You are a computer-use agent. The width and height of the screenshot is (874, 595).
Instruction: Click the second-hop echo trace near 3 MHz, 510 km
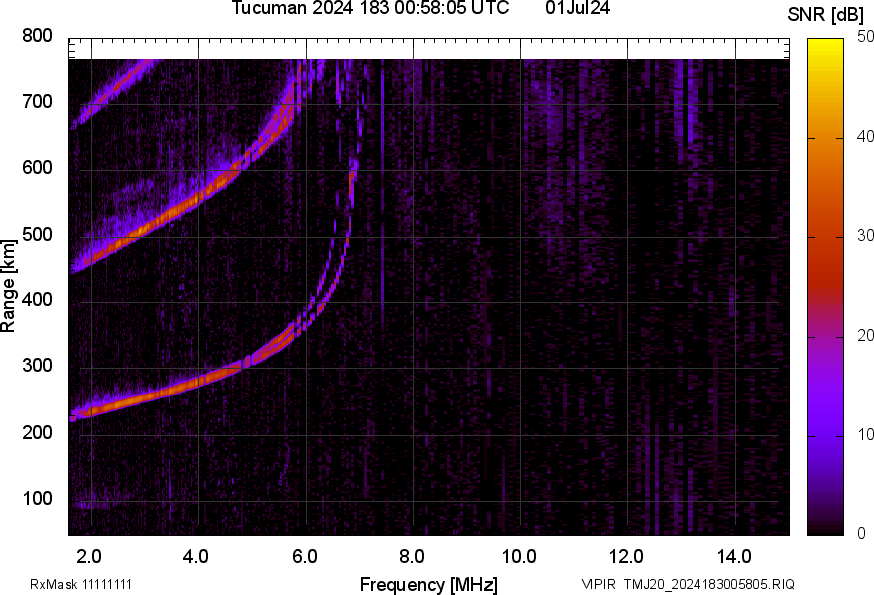(146, 229)
